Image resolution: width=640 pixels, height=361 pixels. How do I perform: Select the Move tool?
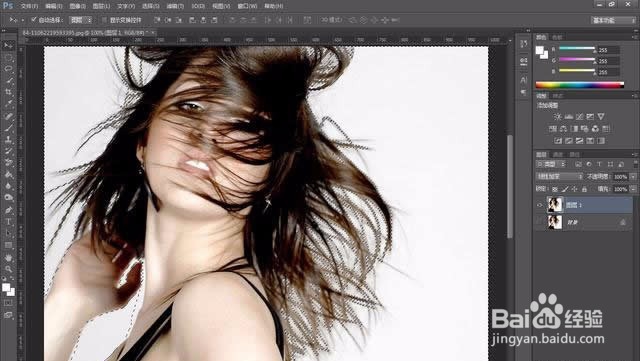coord(8,45)
